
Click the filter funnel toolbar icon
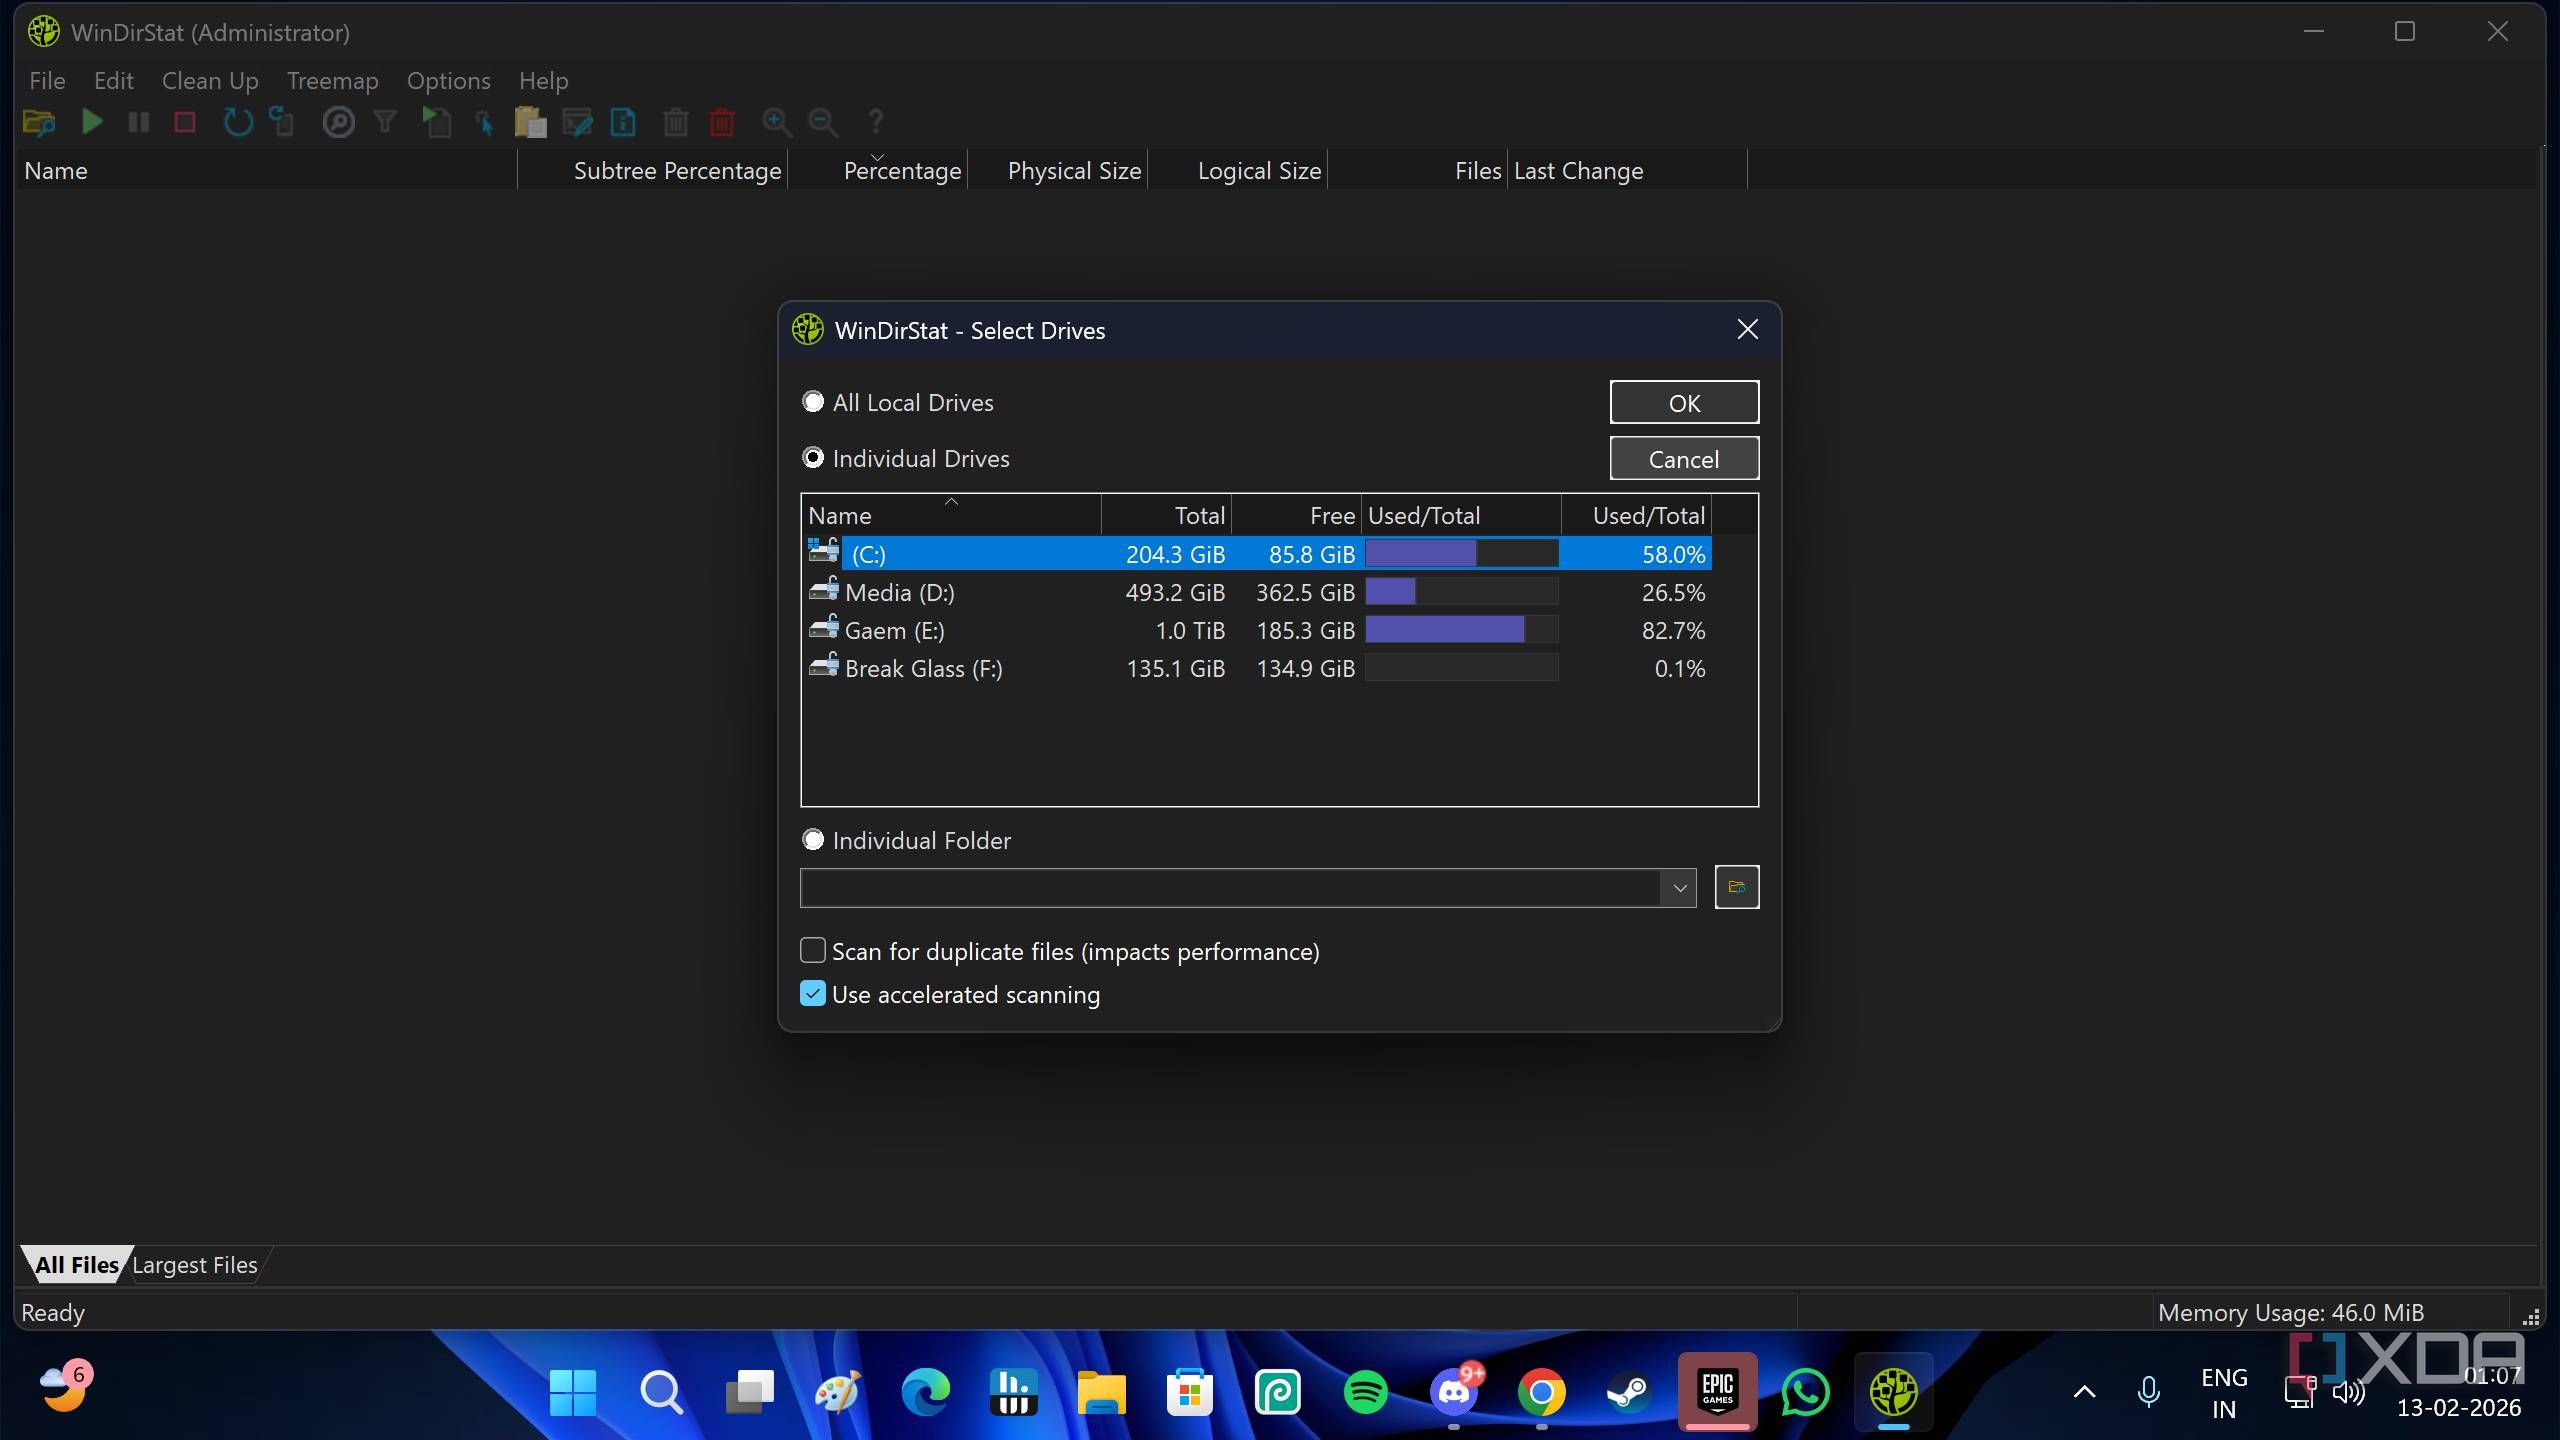(385, 122)
